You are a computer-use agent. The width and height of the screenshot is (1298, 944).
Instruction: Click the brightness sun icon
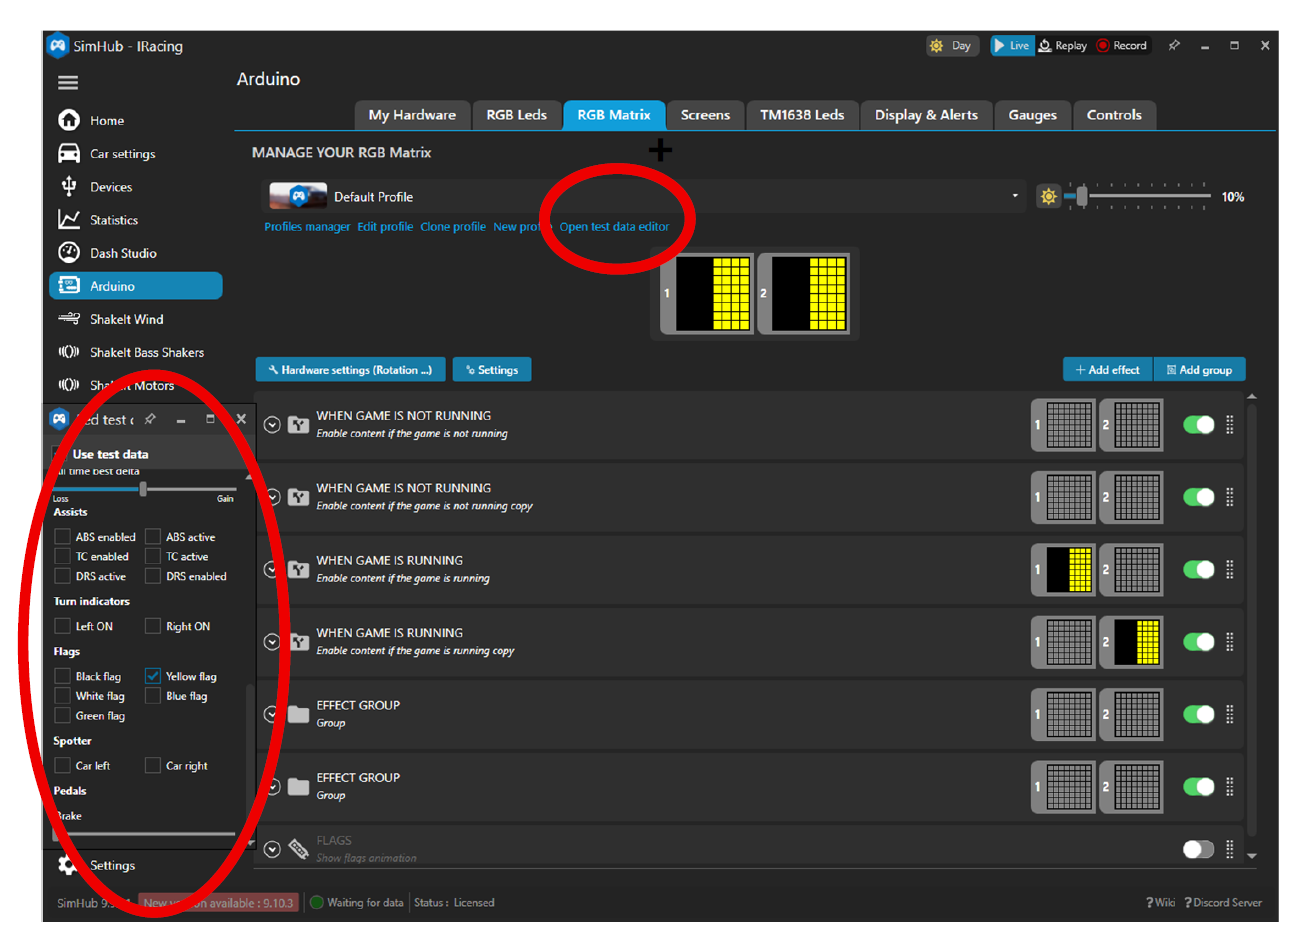[x=1048, y=197]
